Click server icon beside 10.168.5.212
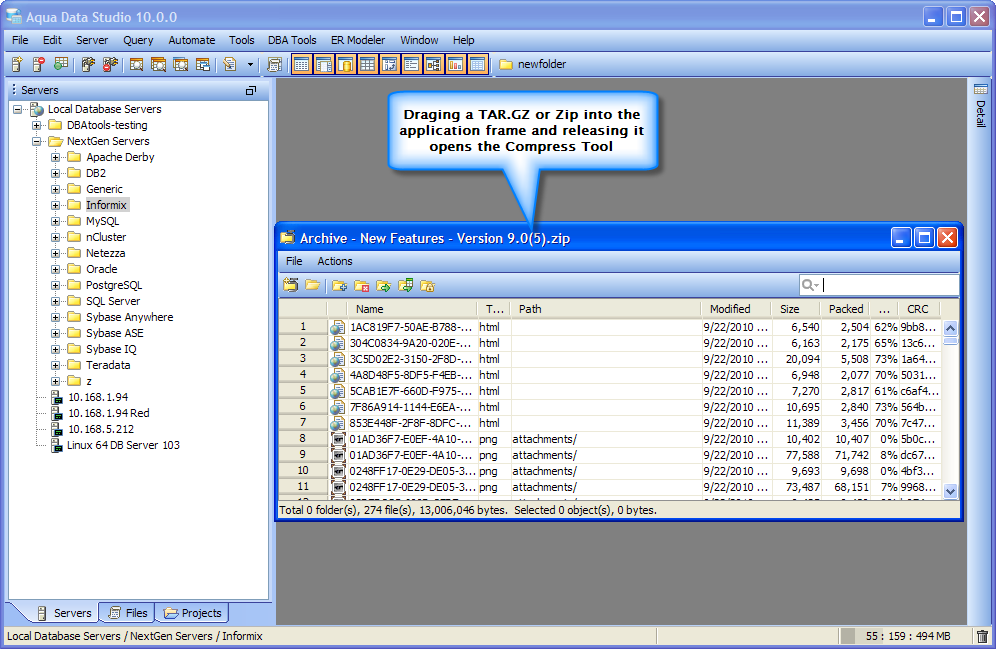 tap(57, 429)
